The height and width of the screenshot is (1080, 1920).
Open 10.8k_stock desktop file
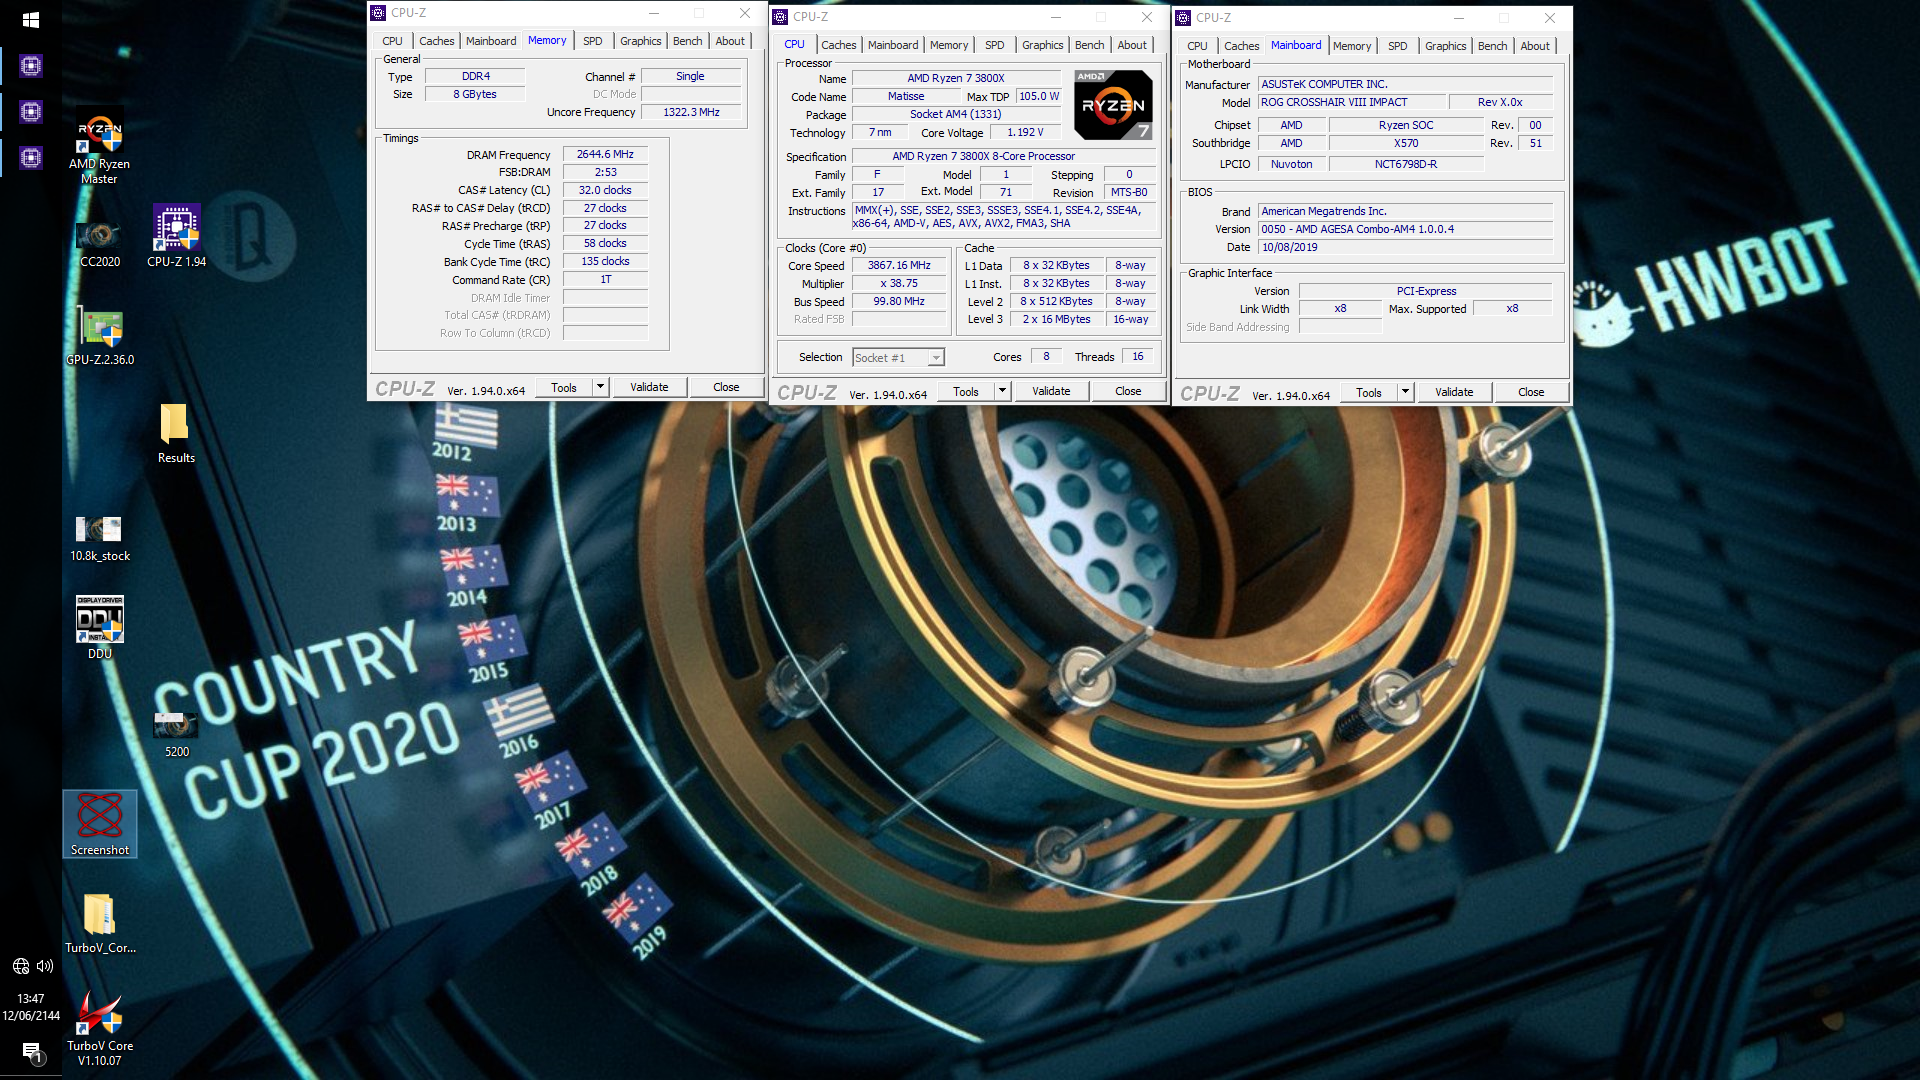(x=99, y=538)
